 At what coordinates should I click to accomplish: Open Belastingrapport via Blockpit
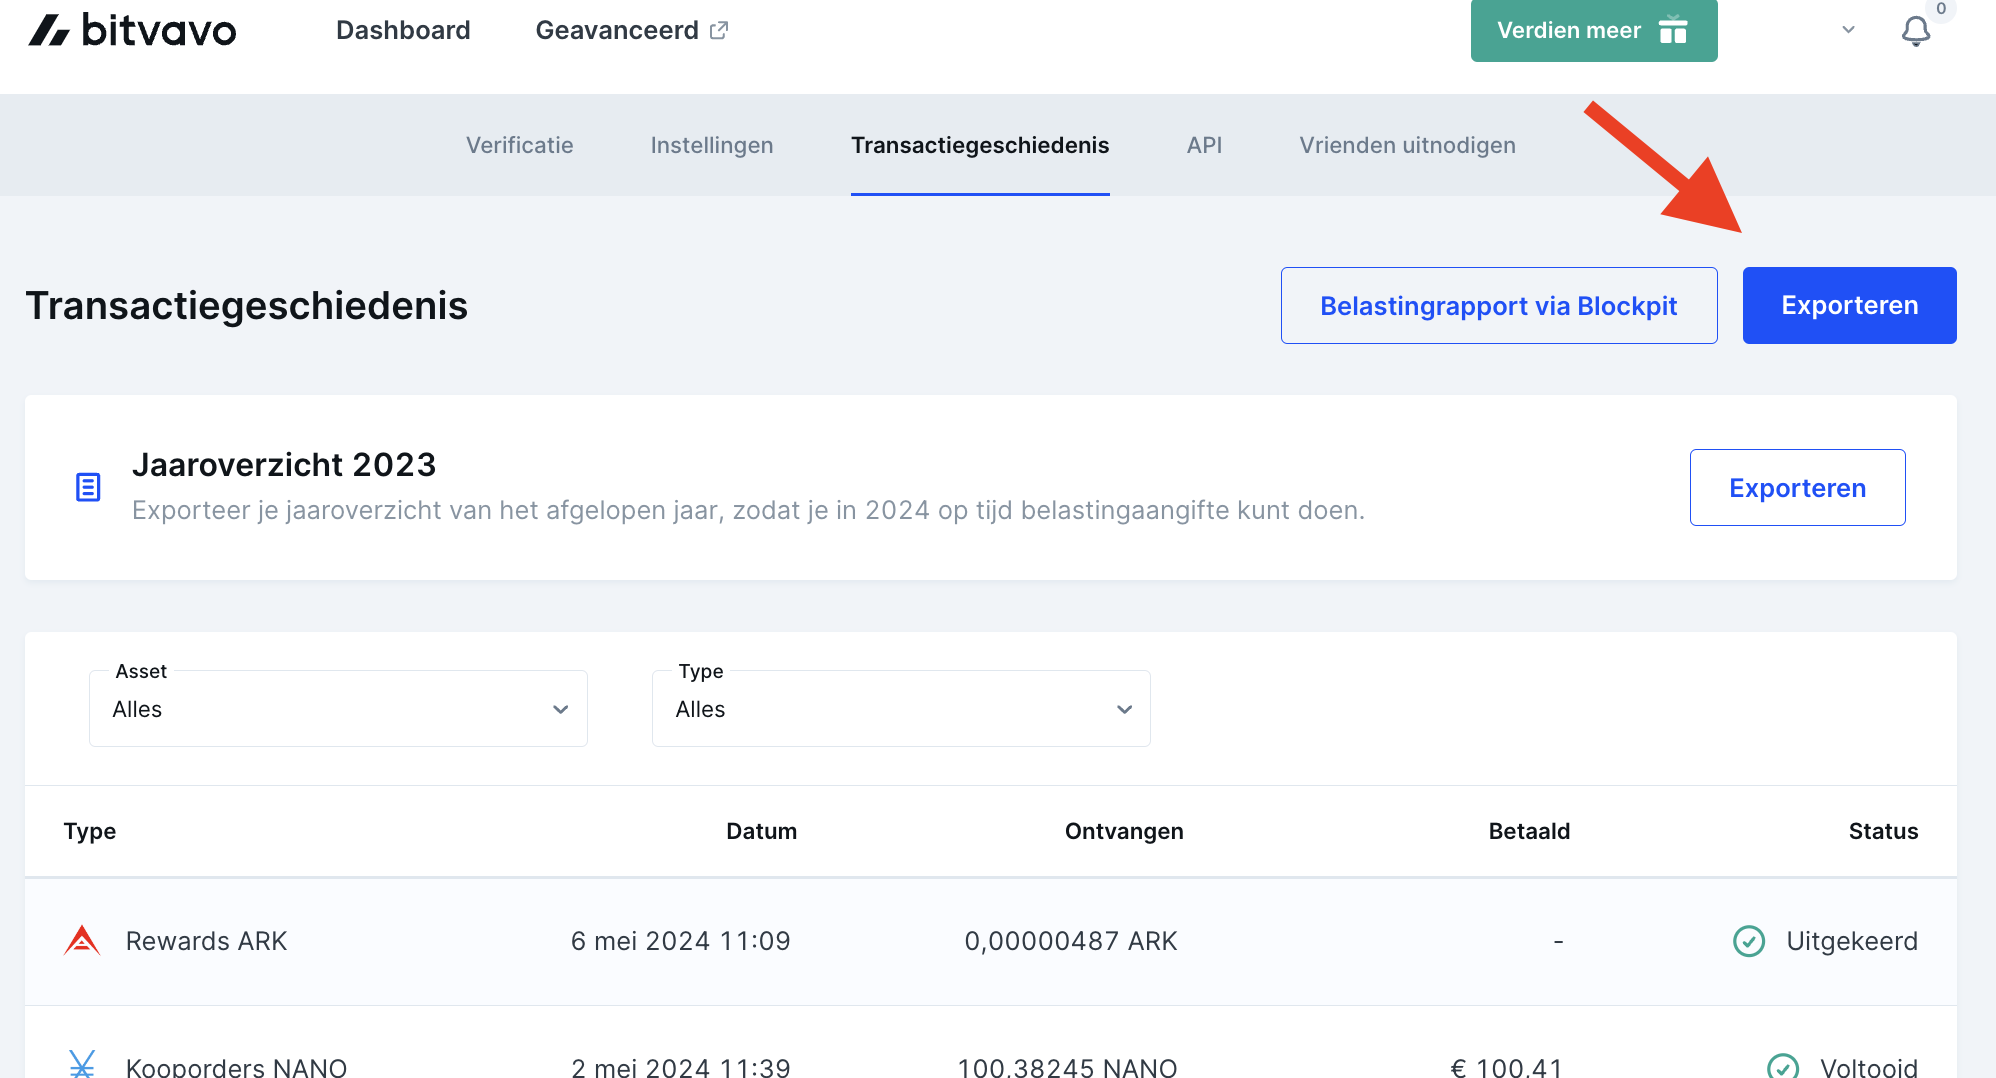(1498, 305)
